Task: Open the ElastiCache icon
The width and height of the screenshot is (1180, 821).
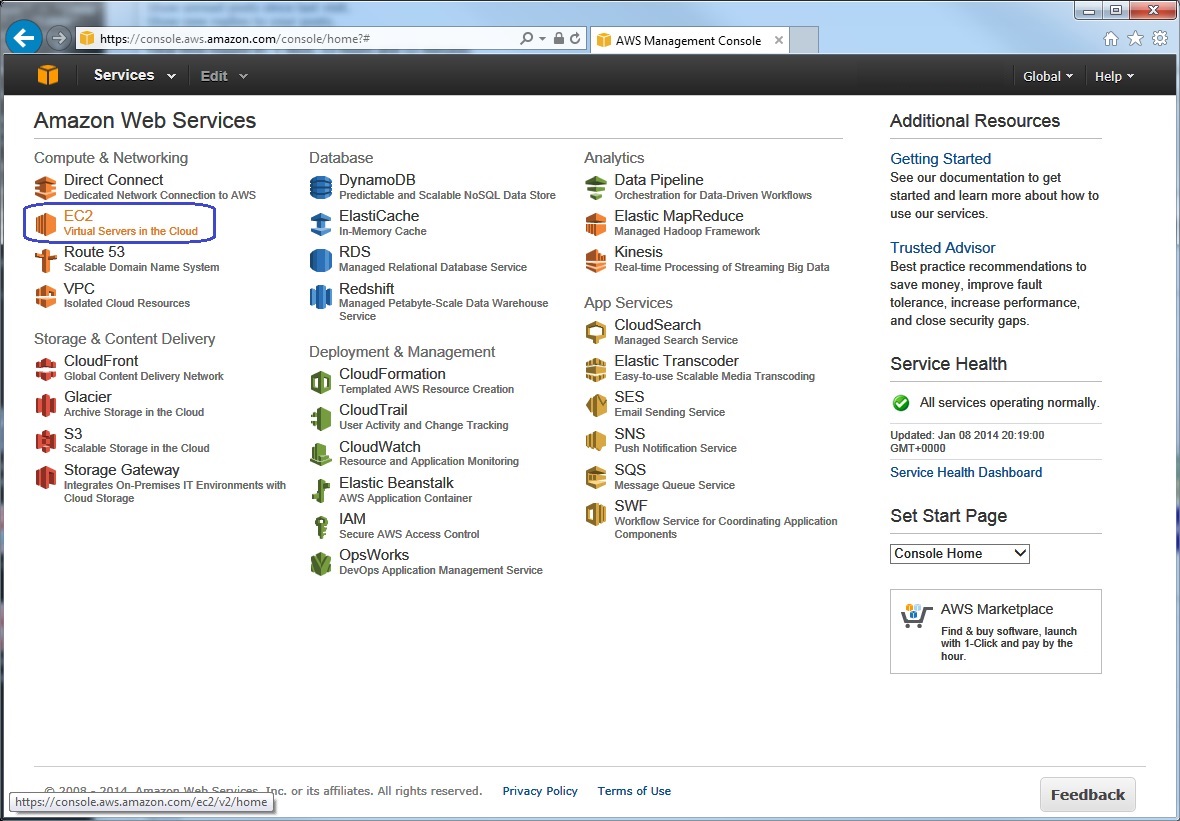Action: coord(321,223)
